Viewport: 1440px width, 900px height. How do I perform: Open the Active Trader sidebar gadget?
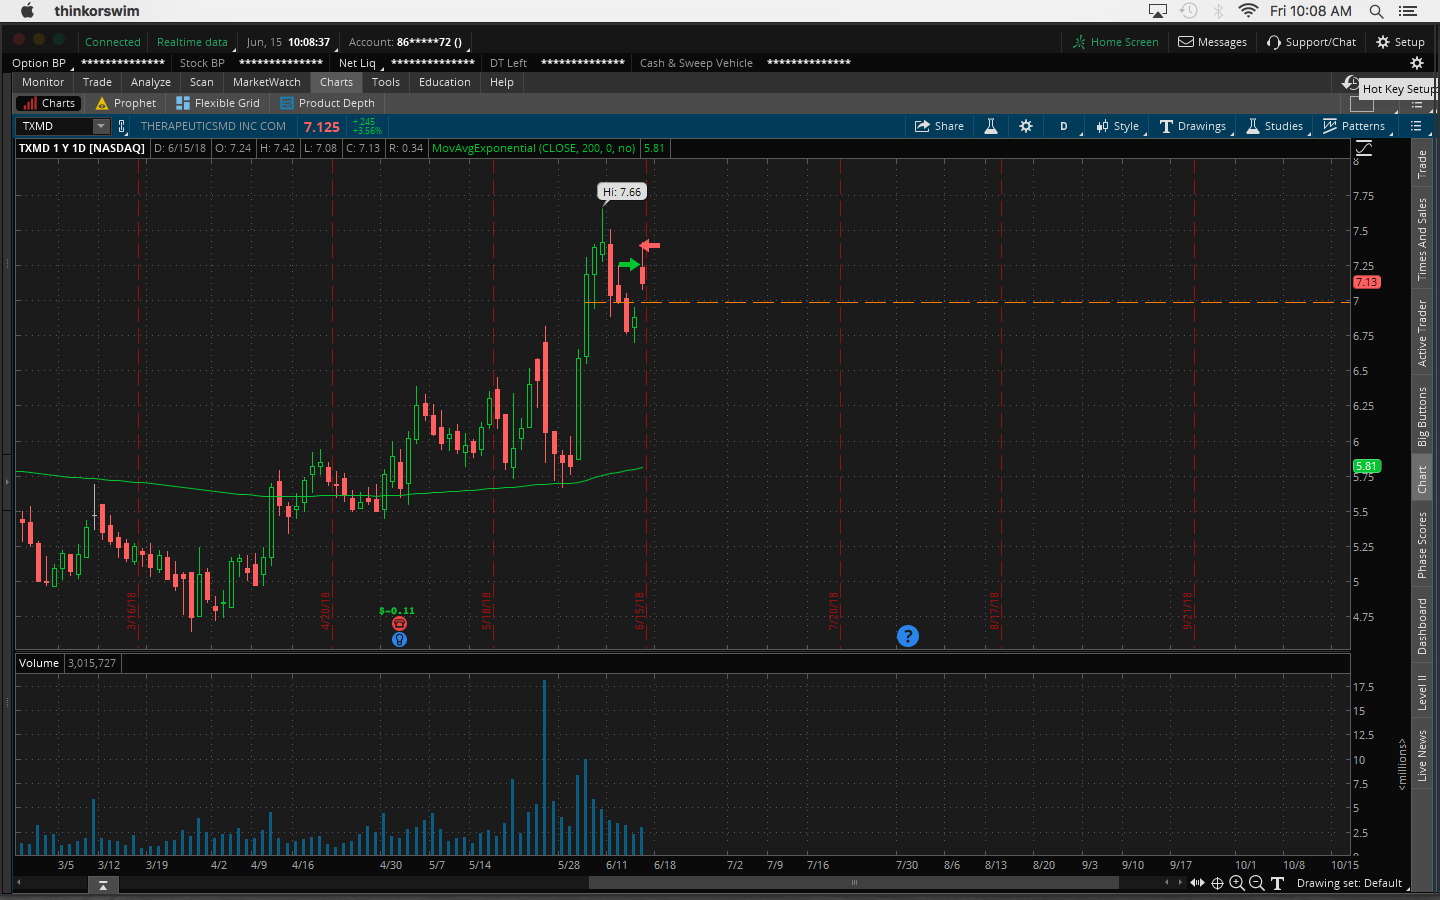pyautogui.click(x=1422, y=333)
